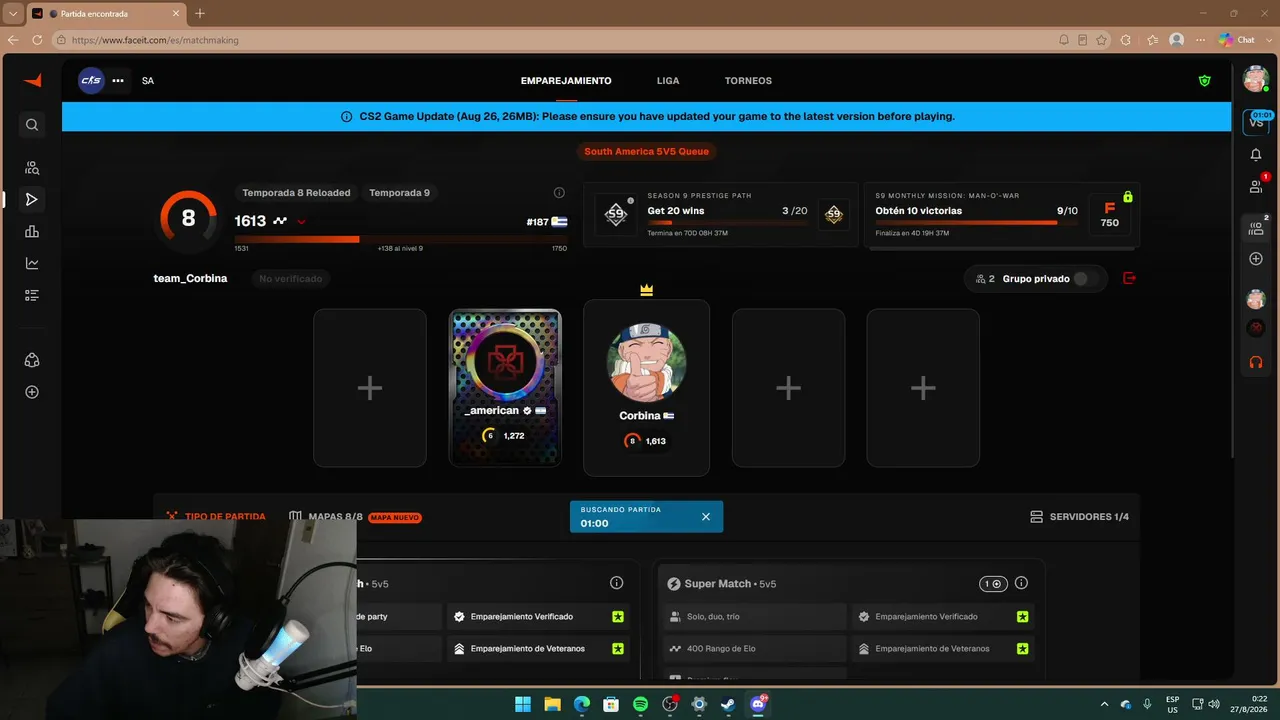
Task: Open the friends icon with red badge
Action: pyautogui.click(x=1257, y=186)
